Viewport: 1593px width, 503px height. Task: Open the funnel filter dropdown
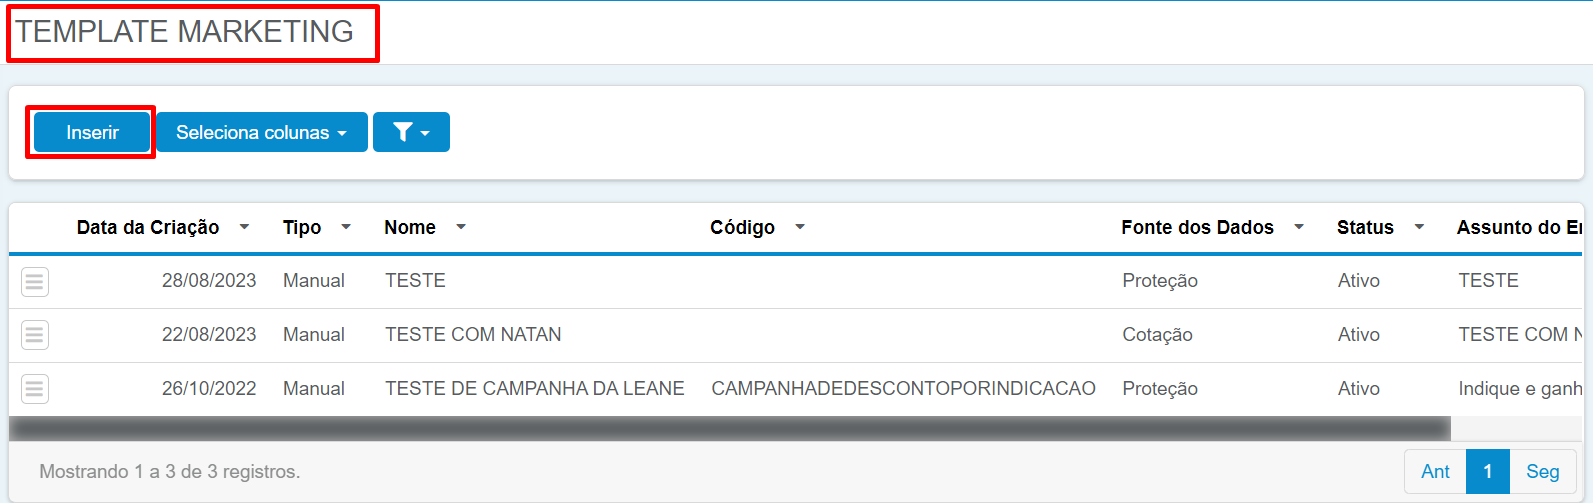[411, 132]
